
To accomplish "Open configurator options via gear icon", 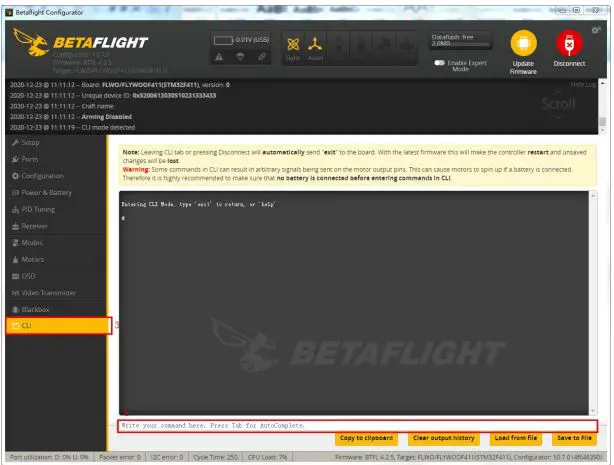I will [596, 30].
